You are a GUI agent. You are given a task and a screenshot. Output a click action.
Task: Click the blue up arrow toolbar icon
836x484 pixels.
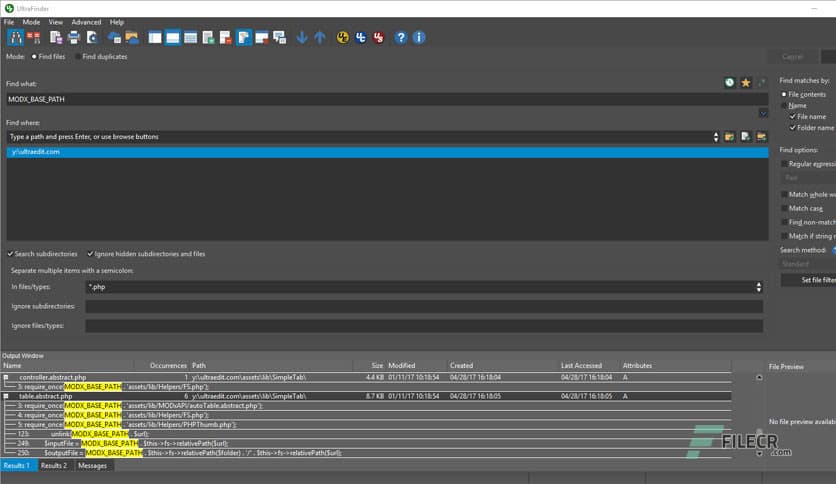point(320,38)
